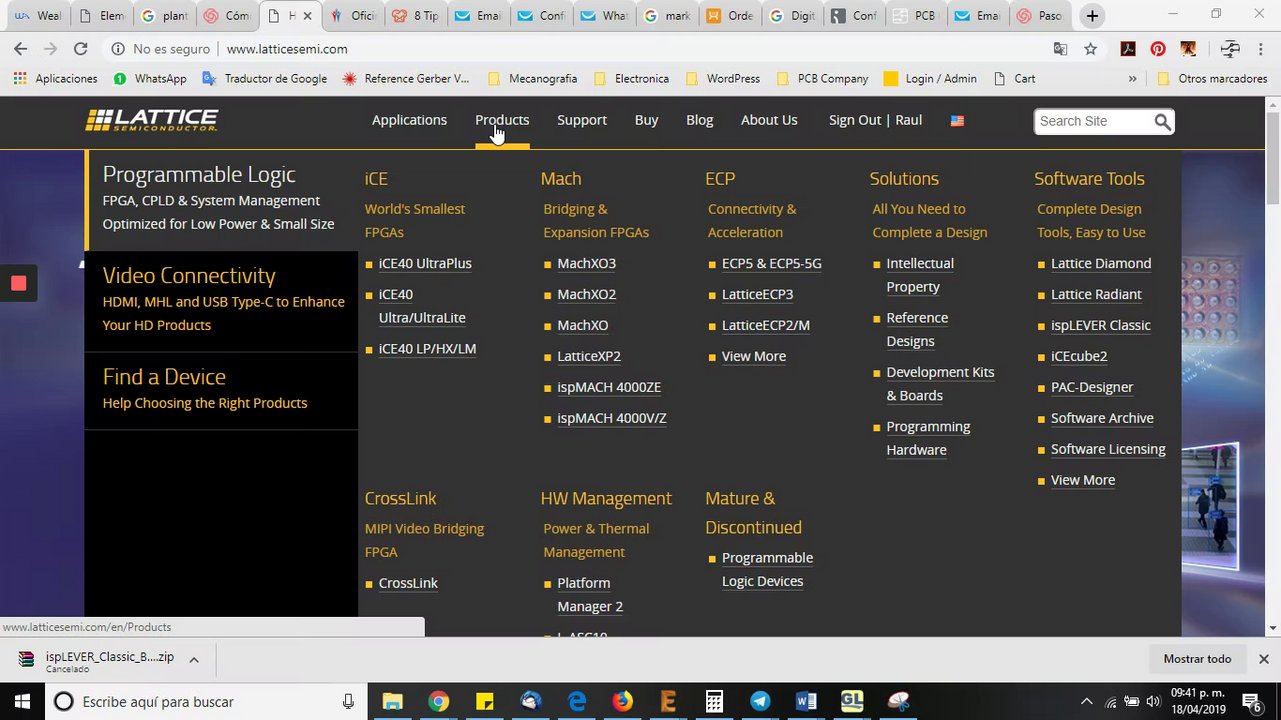This screenshot has width=1281, height=720.
Task: Launch Firefox from the taskbar
Action: (x=623, y=701)
